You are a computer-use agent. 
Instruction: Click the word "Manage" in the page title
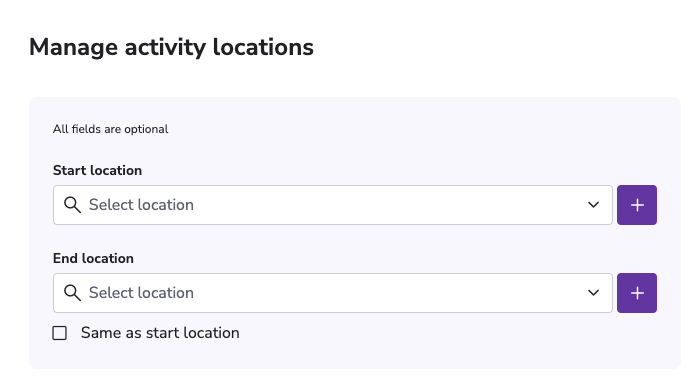(x=74, y=47)
